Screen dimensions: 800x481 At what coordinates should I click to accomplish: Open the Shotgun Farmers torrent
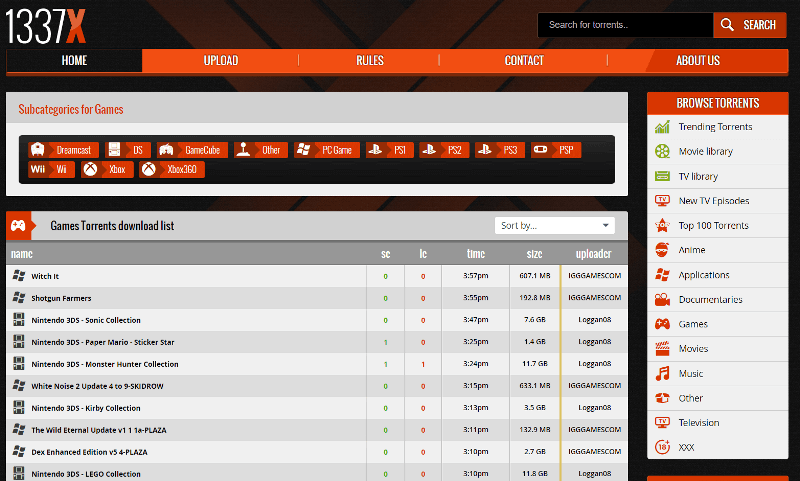tap(61, 298)
